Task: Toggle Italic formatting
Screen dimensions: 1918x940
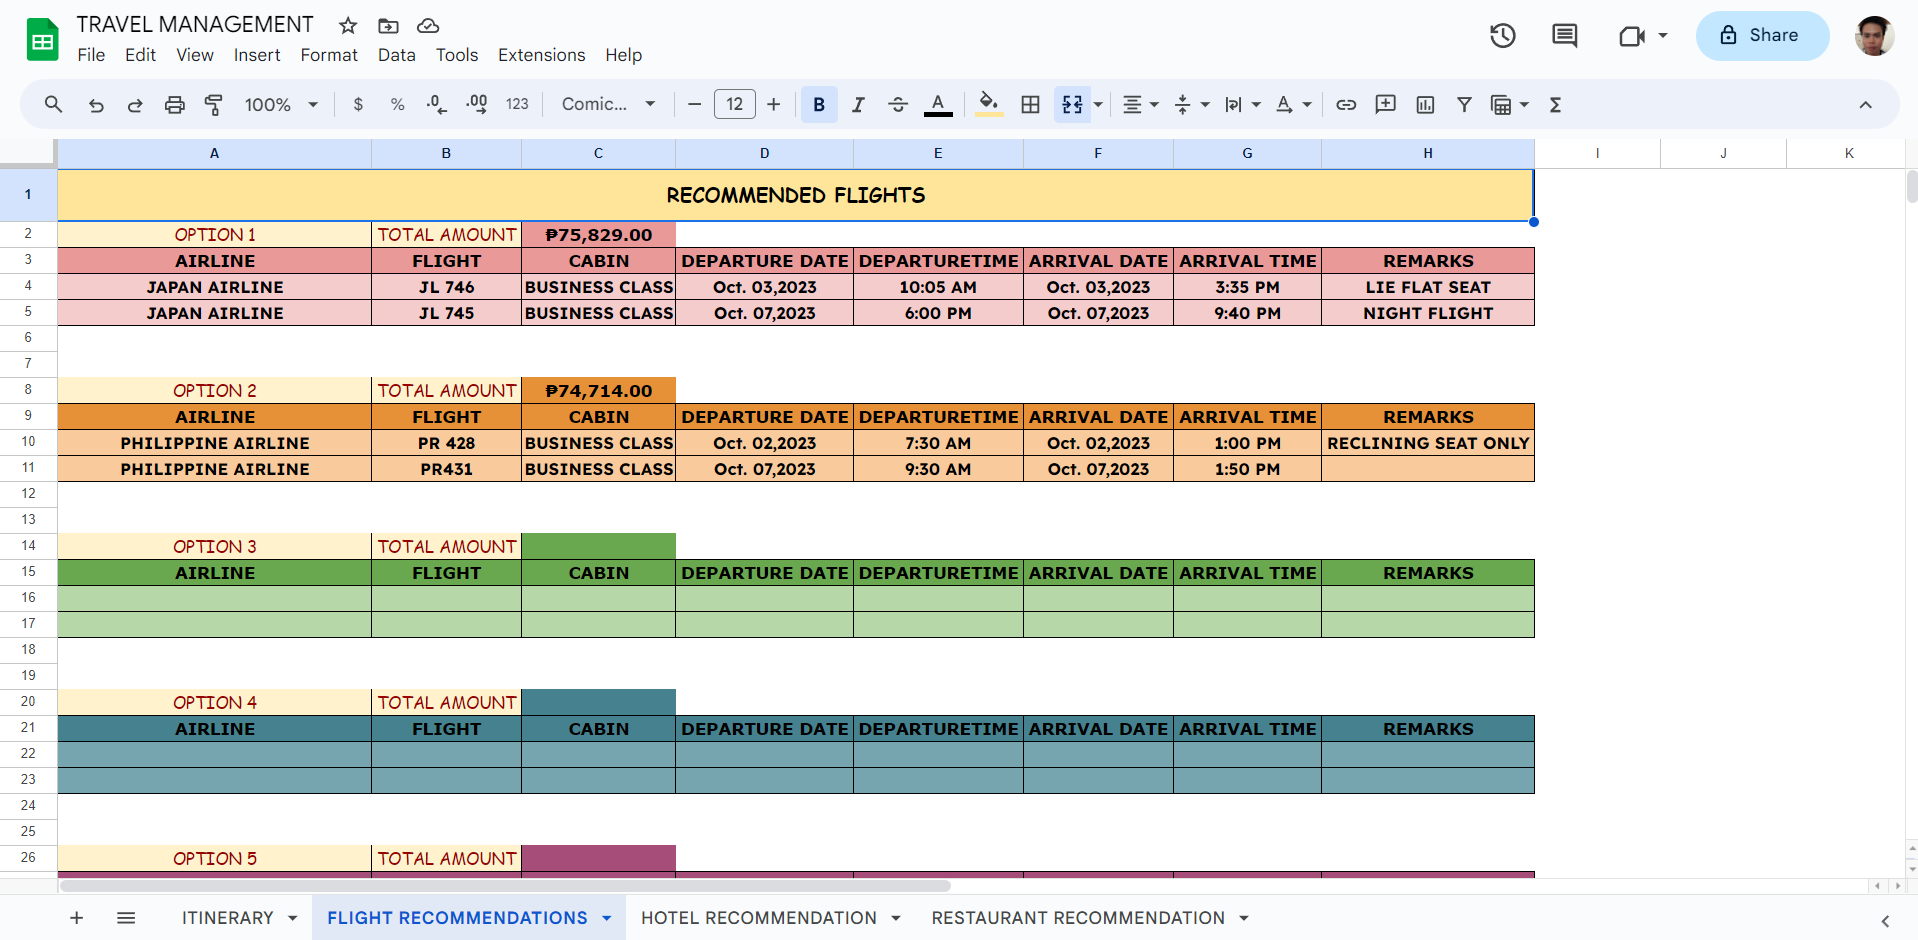Action: pyautogui.click(x=858, y=104)
